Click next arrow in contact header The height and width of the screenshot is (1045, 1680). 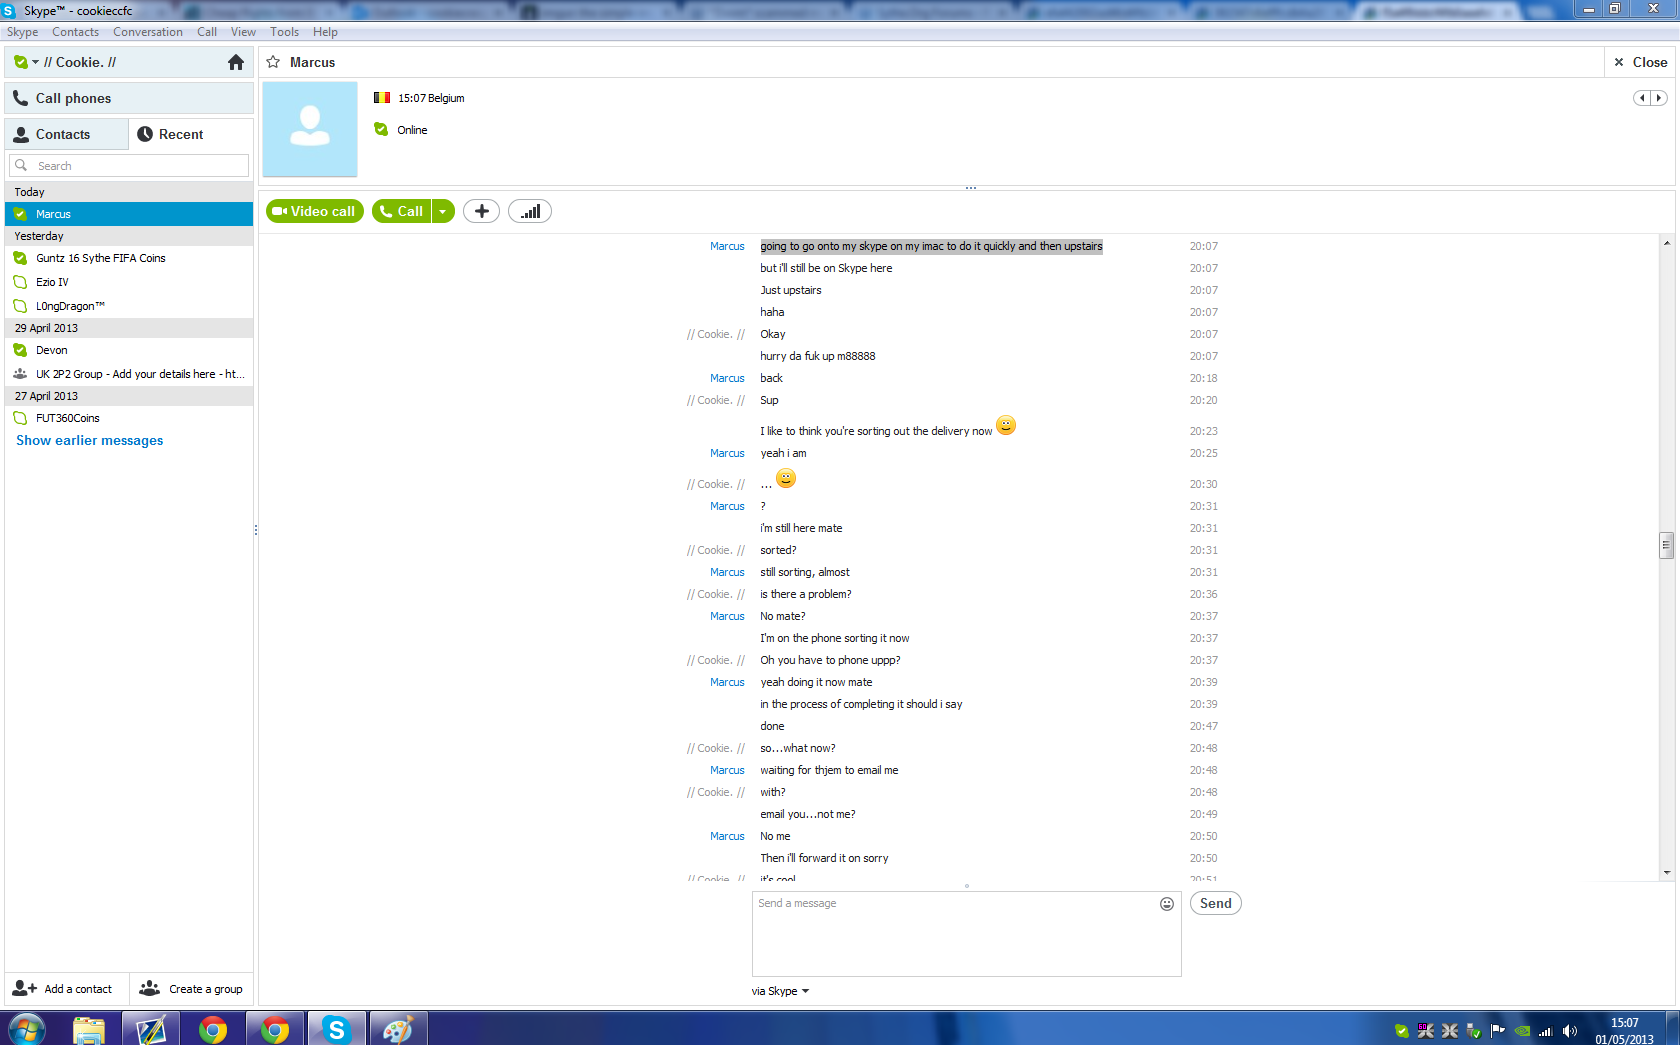coord(1659,98)
